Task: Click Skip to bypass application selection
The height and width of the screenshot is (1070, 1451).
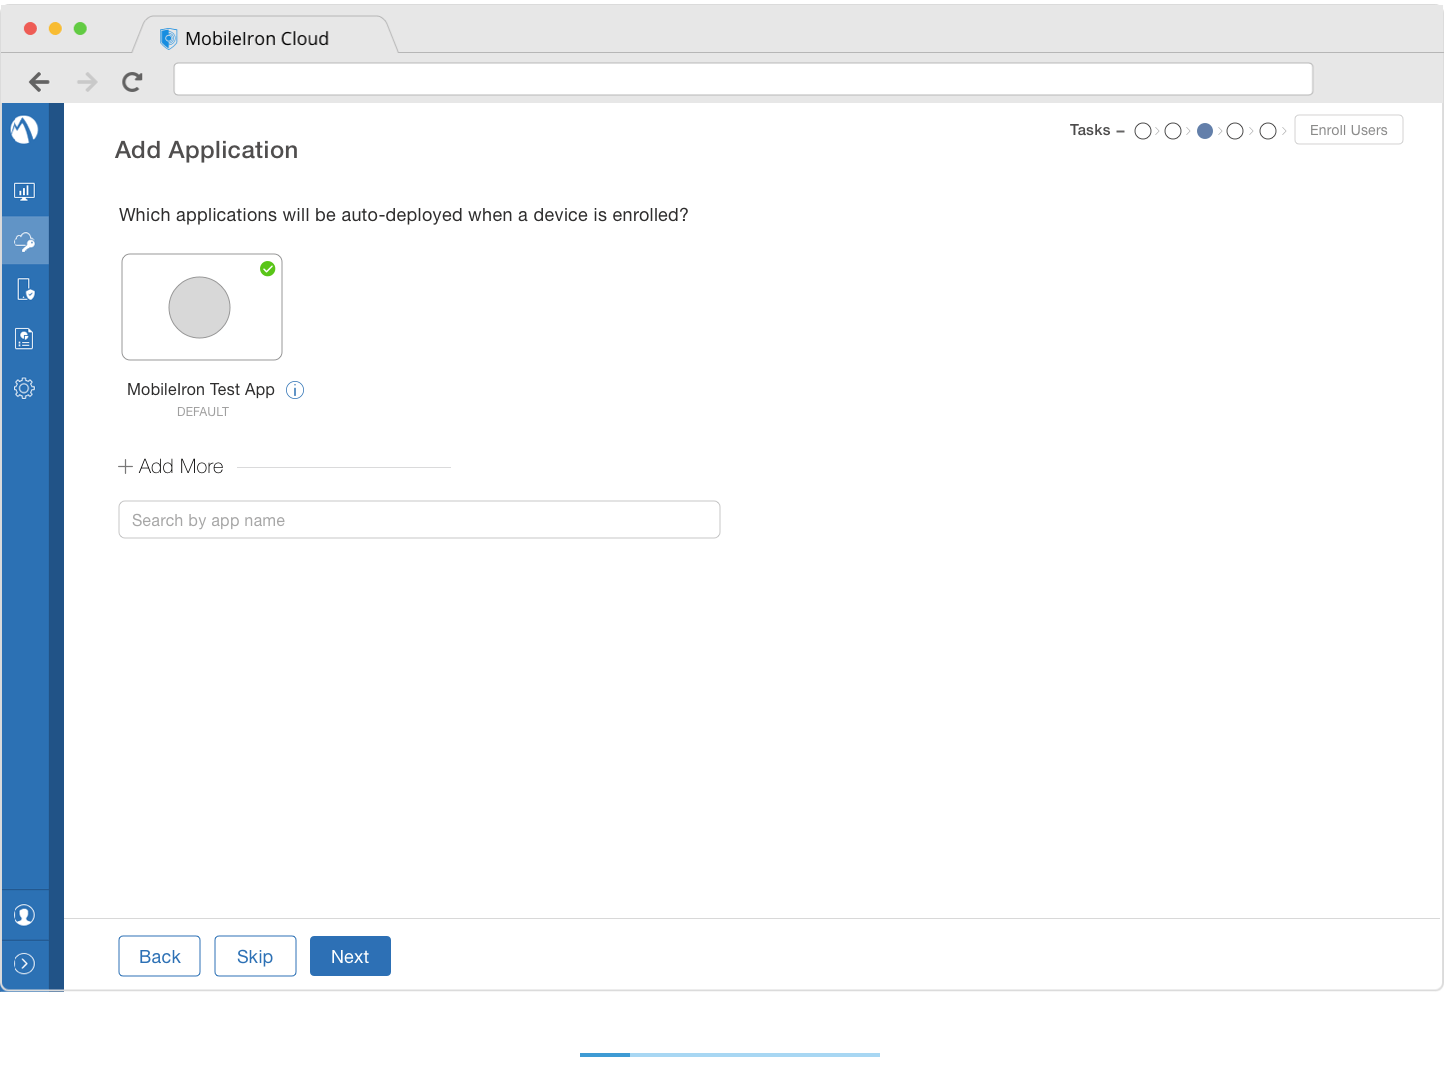Action: click(255, 956)
